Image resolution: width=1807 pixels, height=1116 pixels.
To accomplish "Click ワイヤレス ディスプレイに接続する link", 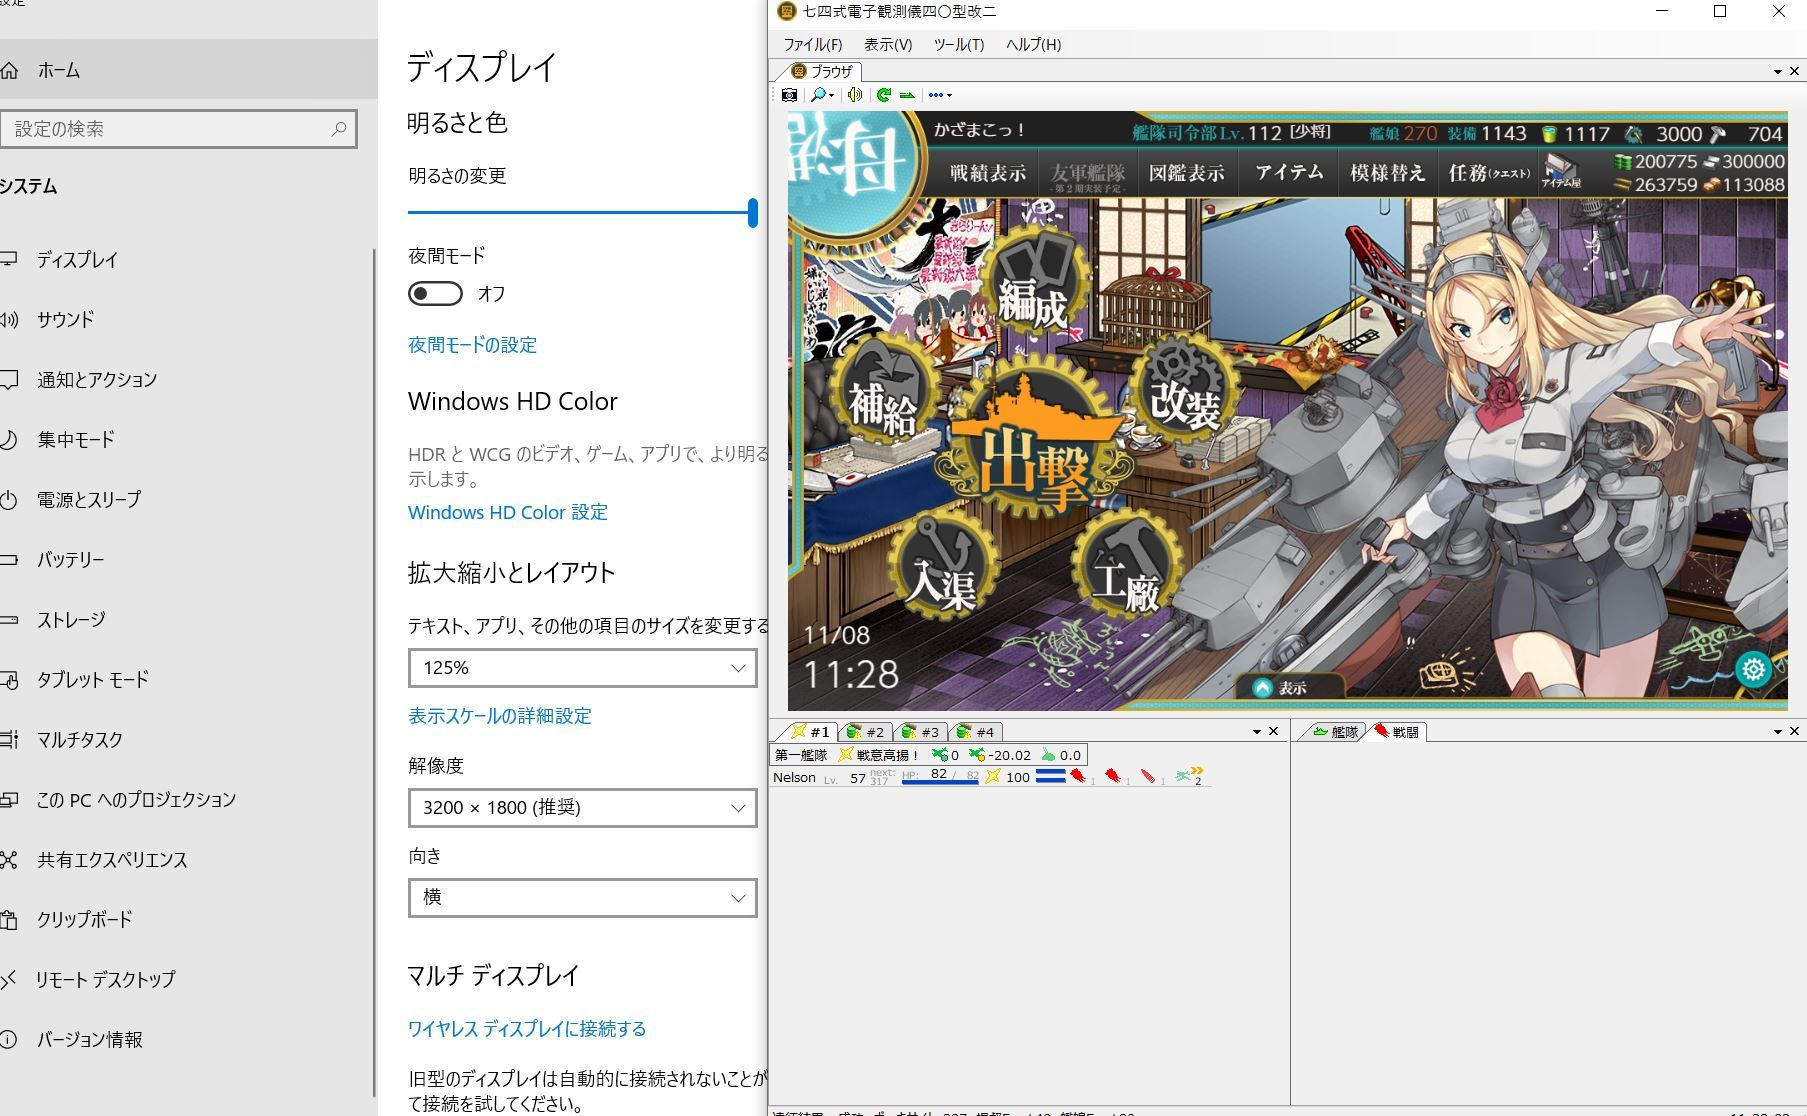I will point(527,1029).
